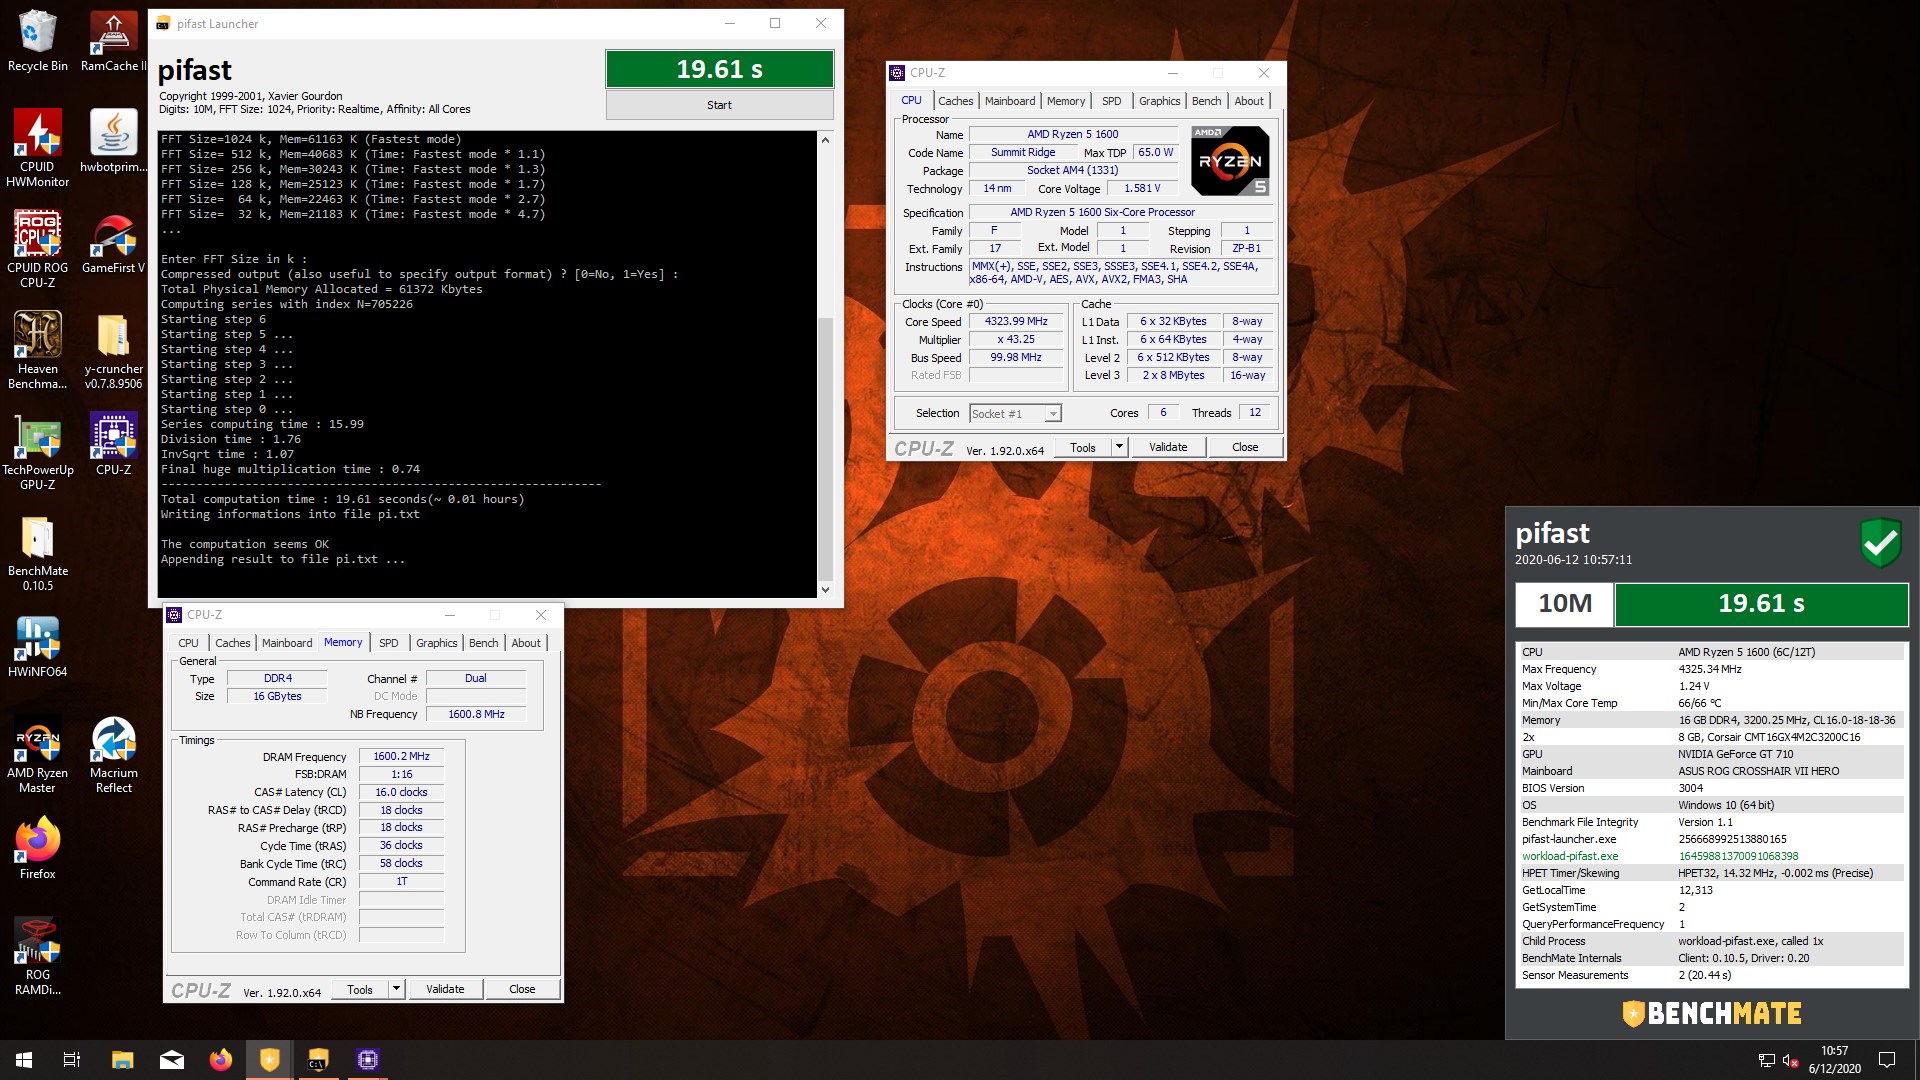The height and width of the screenshot is (1080, 1920).
Task: Click Close button in processor CPU-Z window
Action: pos(1245,447)
